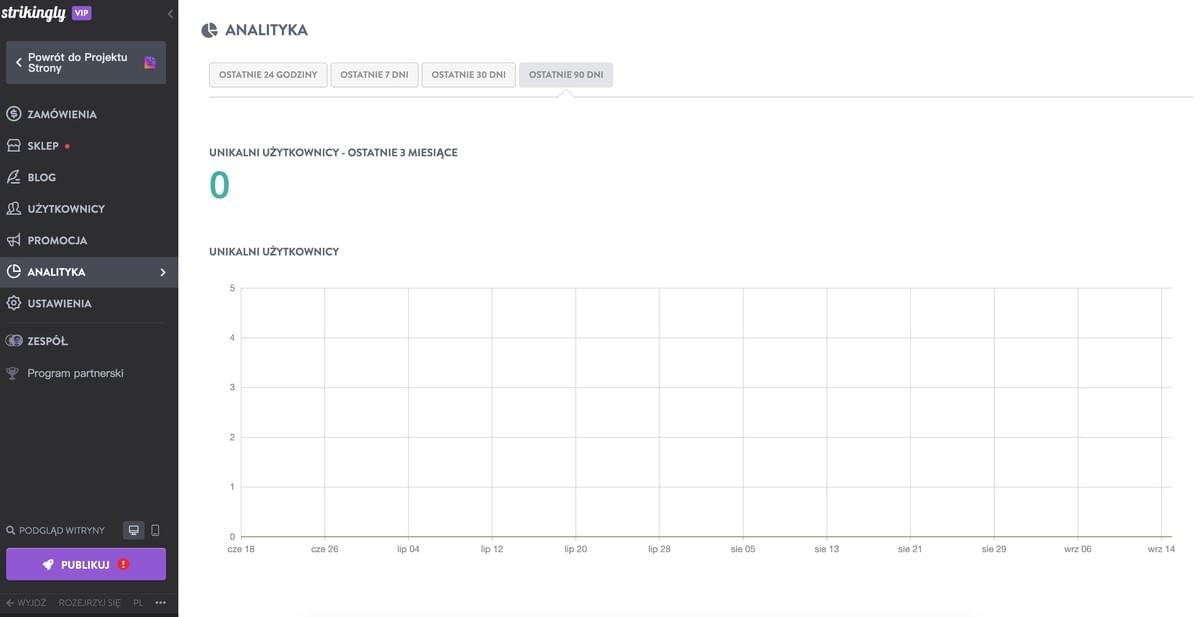
Task: Select the Ostatnie 7 dni tab
Action: click(374, 75)
